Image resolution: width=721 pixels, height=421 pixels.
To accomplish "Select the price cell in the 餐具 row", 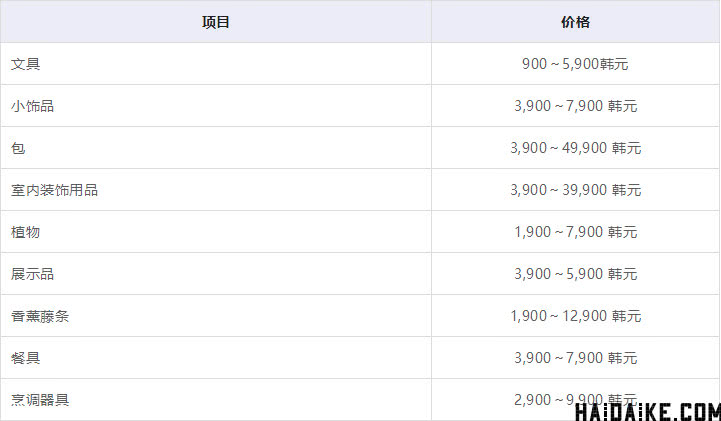I will click(575, 358).
